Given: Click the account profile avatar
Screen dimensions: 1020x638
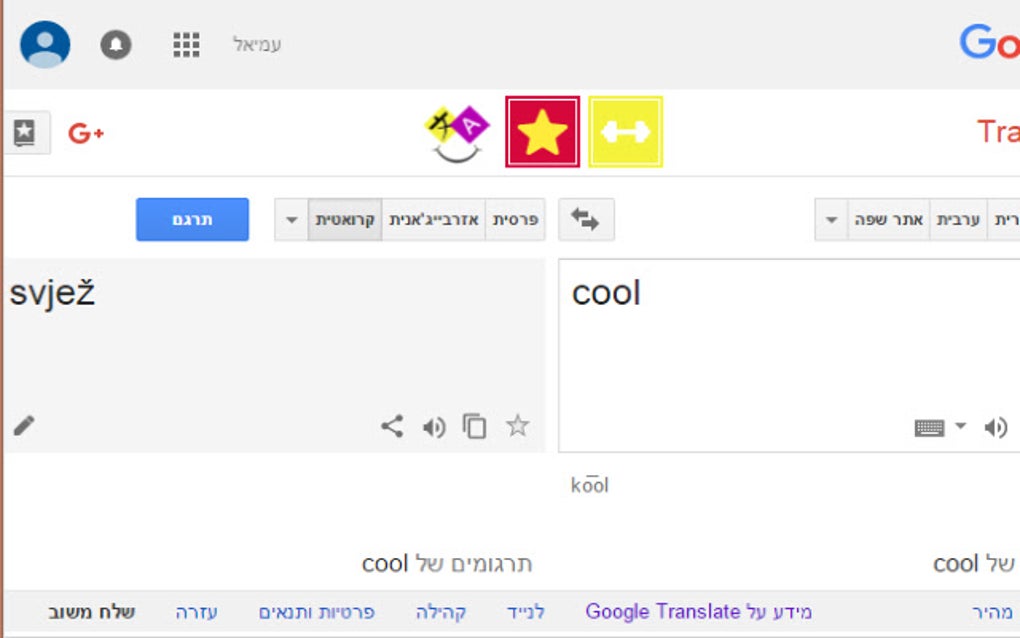Looking at the screenshot, I should coord(45,45).
